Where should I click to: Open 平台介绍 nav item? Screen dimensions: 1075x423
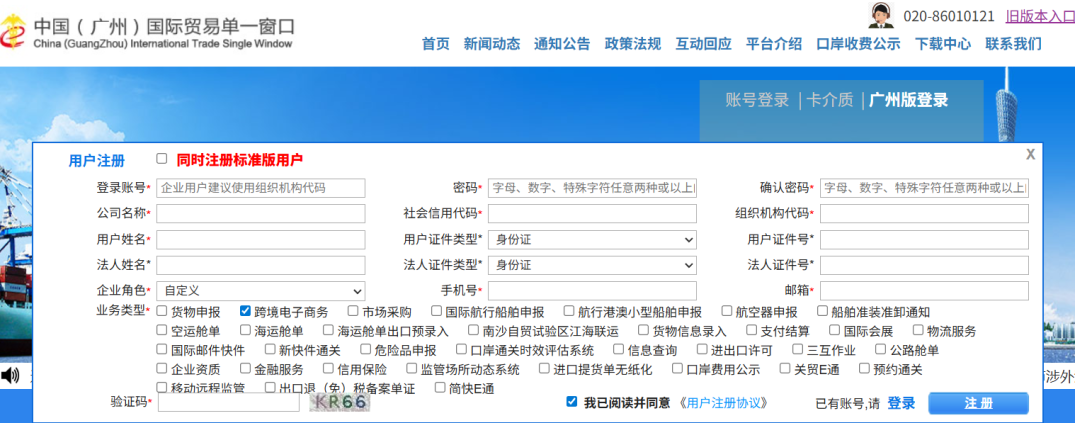click(774, 44)
